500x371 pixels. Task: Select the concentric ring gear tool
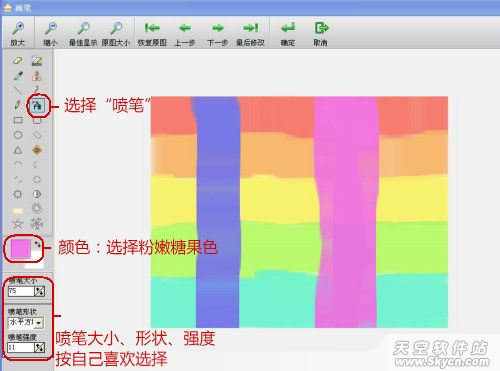tap(37, 209)
